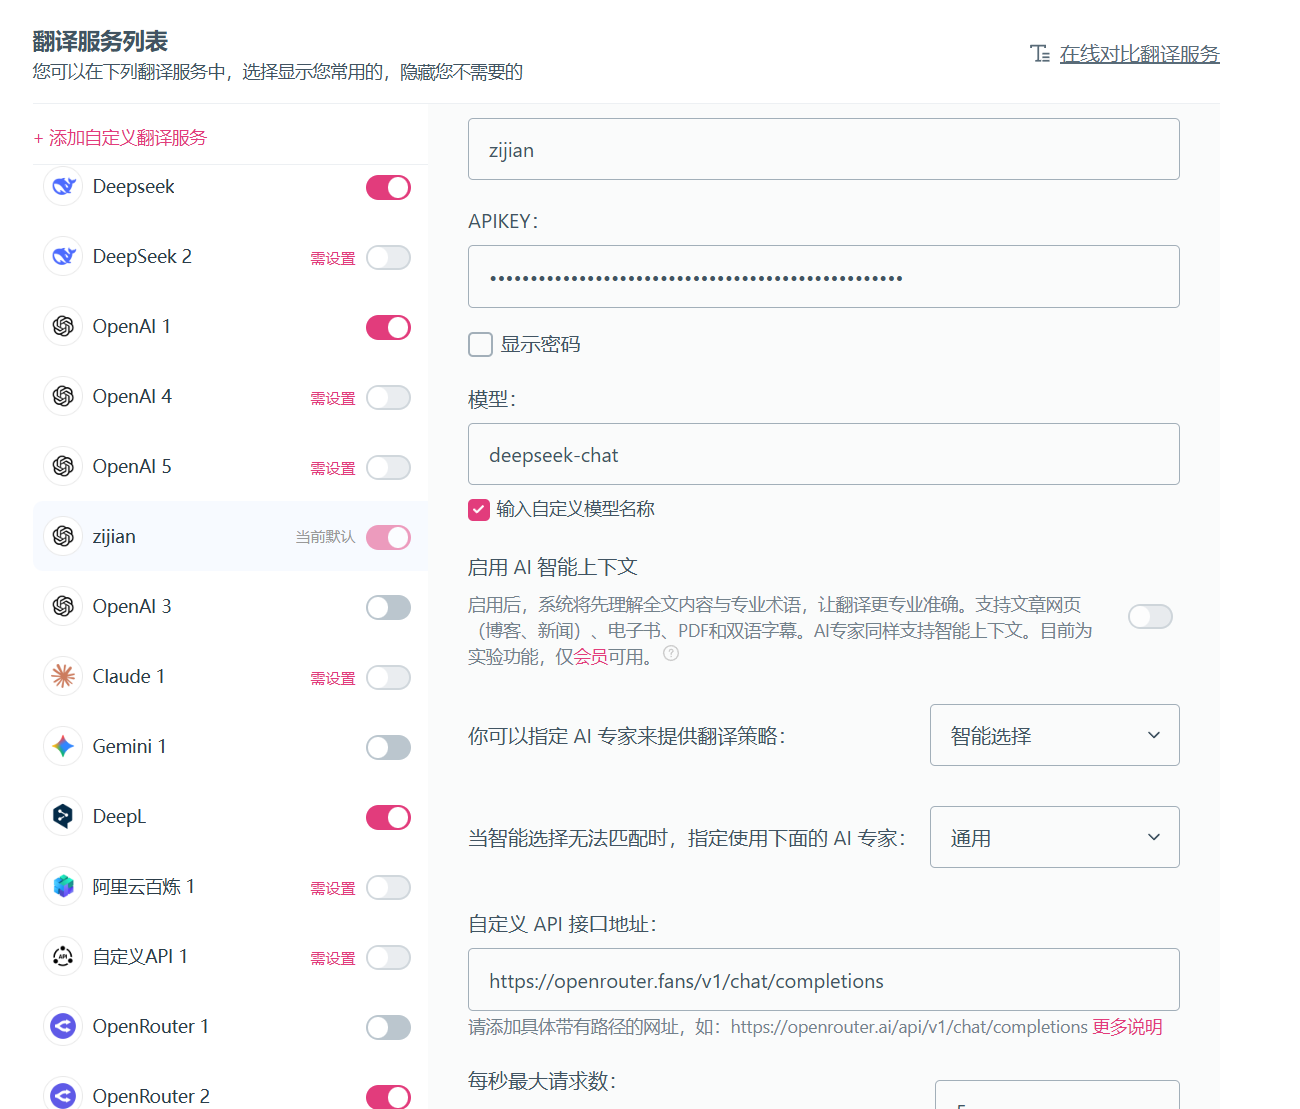
Task: Click the Deepseek whale icon
Action: (x=63, y=187)
